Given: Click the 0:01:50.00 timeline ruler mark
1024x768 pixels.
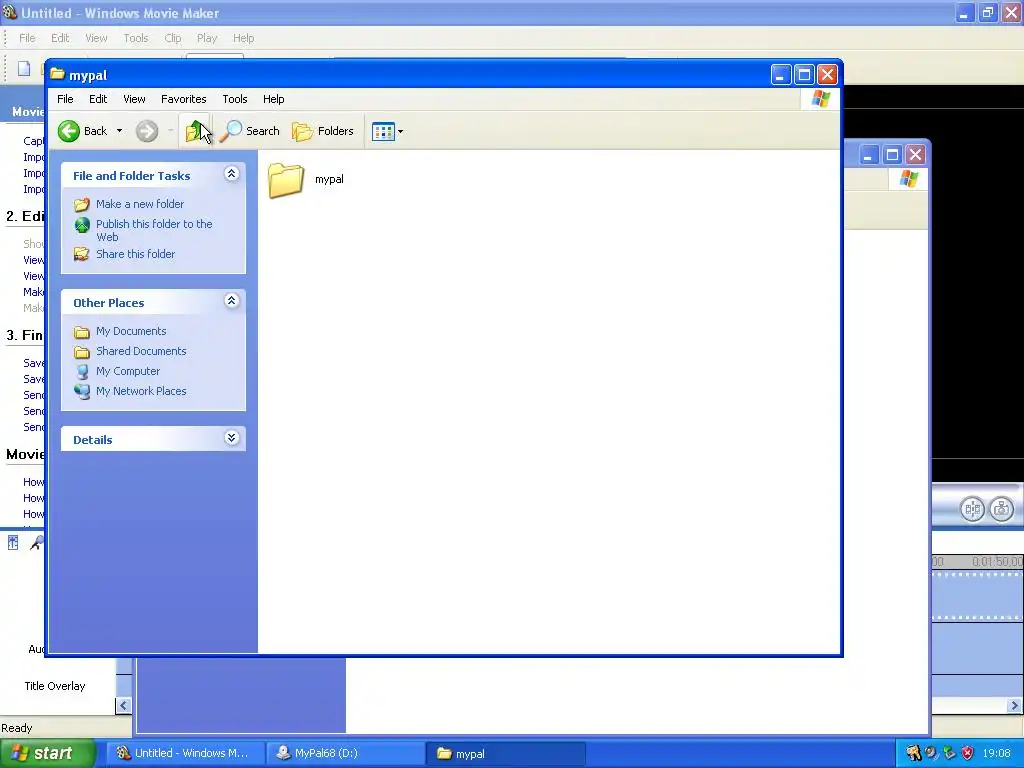Looking at the screenshot, I should [997, 562].
